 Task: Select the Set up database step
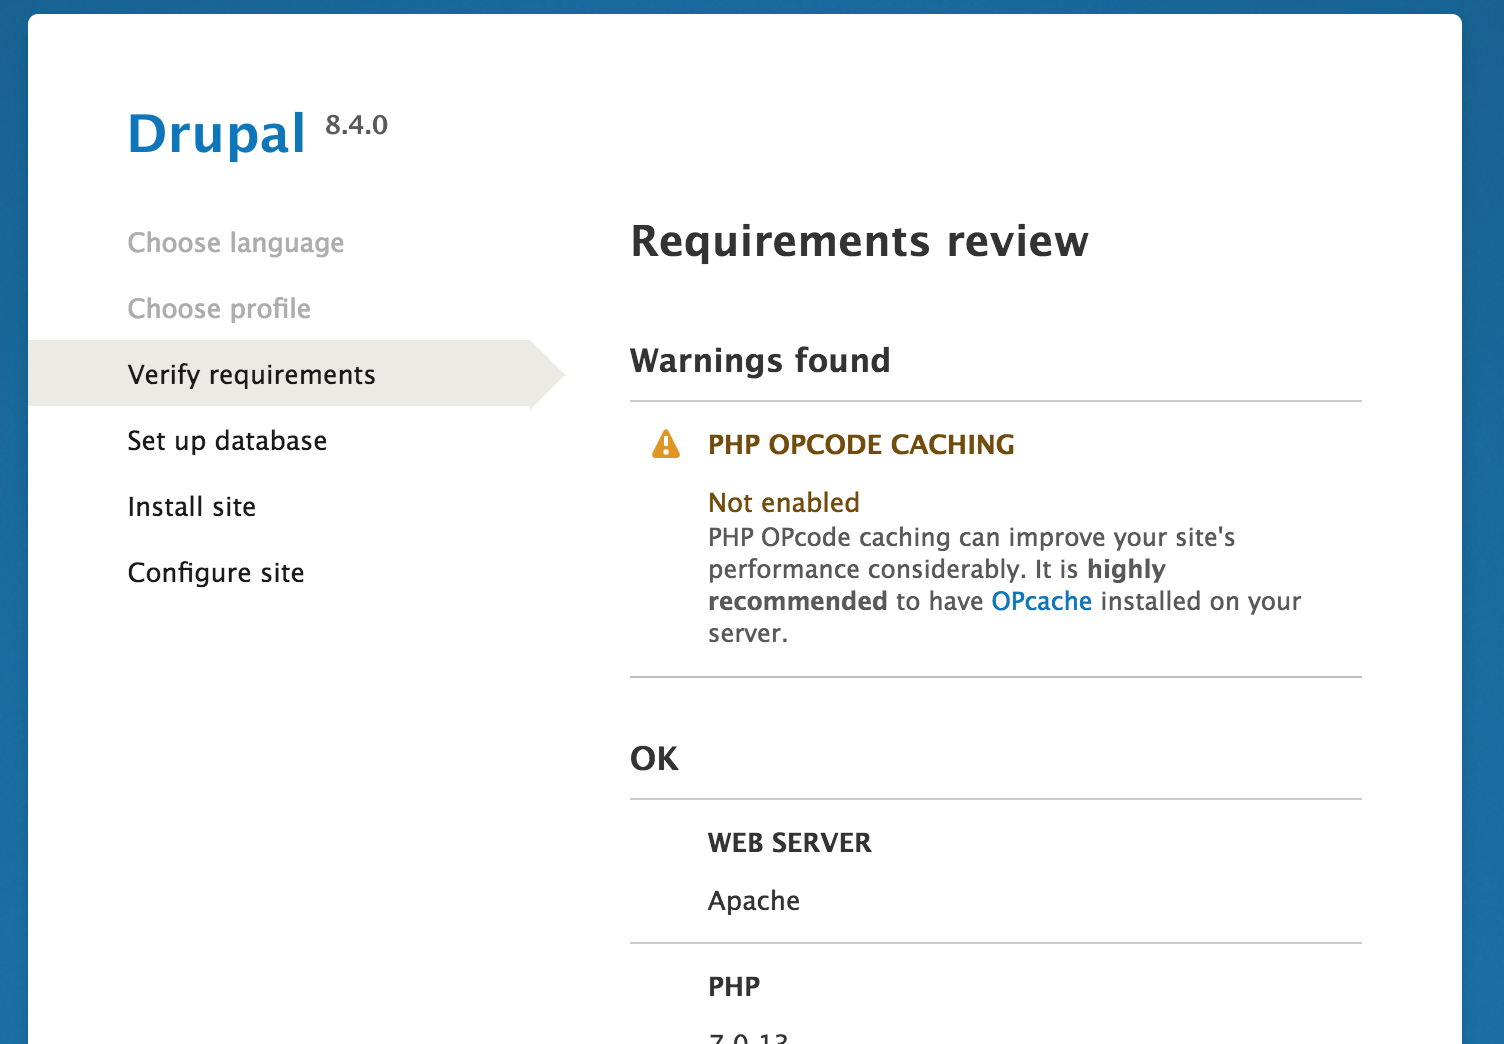(227, 441)
